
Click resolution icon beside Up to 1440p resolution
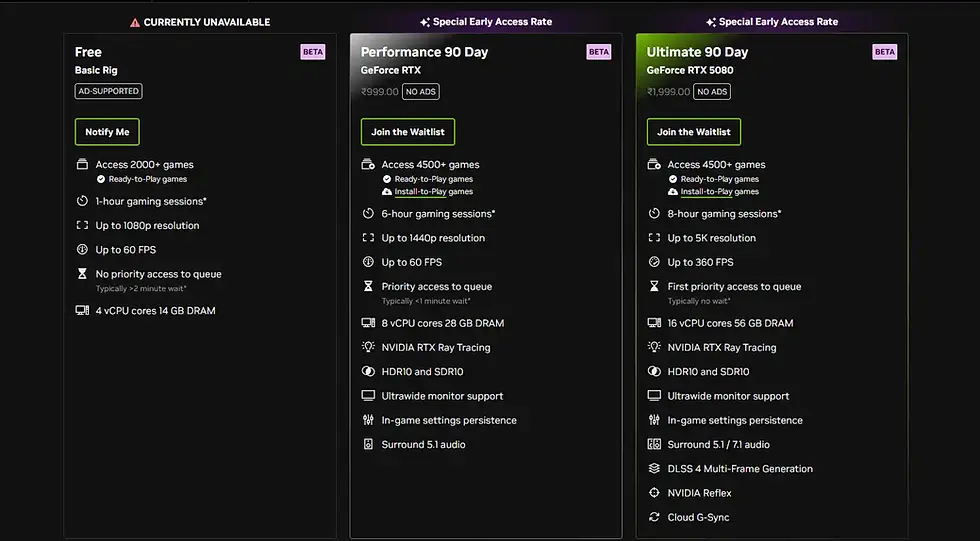pyautogui.click(x=368, y=237)
